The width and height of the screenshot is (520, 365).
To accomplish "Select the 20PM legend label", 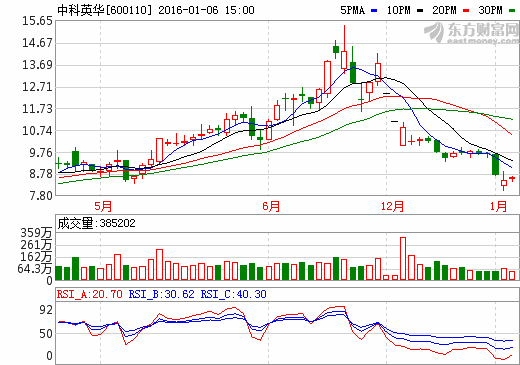I will [444, 10].
